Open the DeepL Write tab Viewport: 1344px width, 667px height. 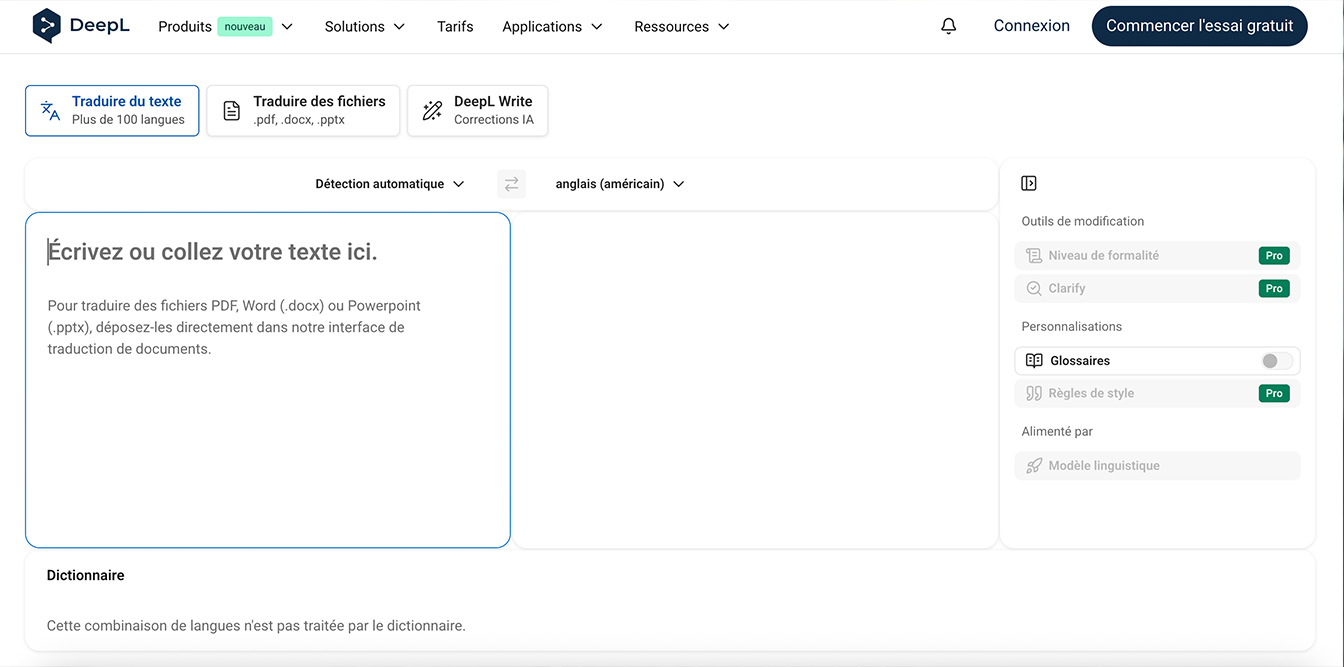[x=477, y=110]
